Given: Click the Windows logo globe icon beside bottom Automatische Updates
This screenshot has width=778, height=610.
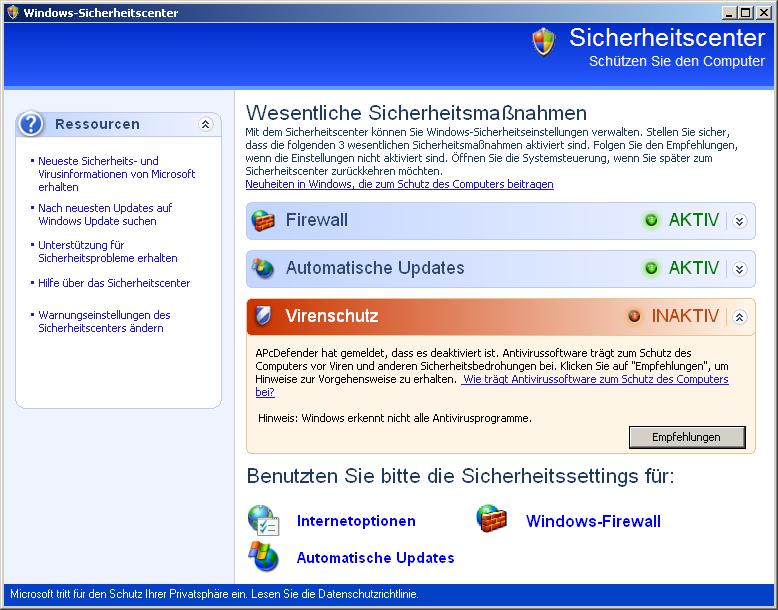Looking at the screenshot, I should pos(263,556).
